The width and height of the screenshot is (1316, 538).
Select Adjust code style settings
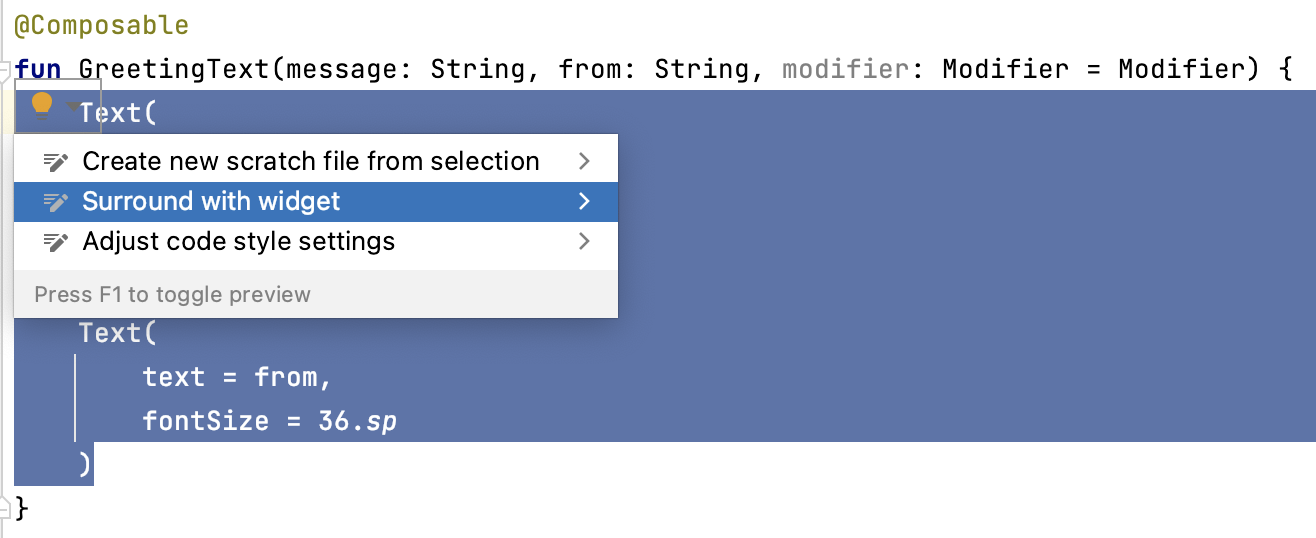(238, 241)
